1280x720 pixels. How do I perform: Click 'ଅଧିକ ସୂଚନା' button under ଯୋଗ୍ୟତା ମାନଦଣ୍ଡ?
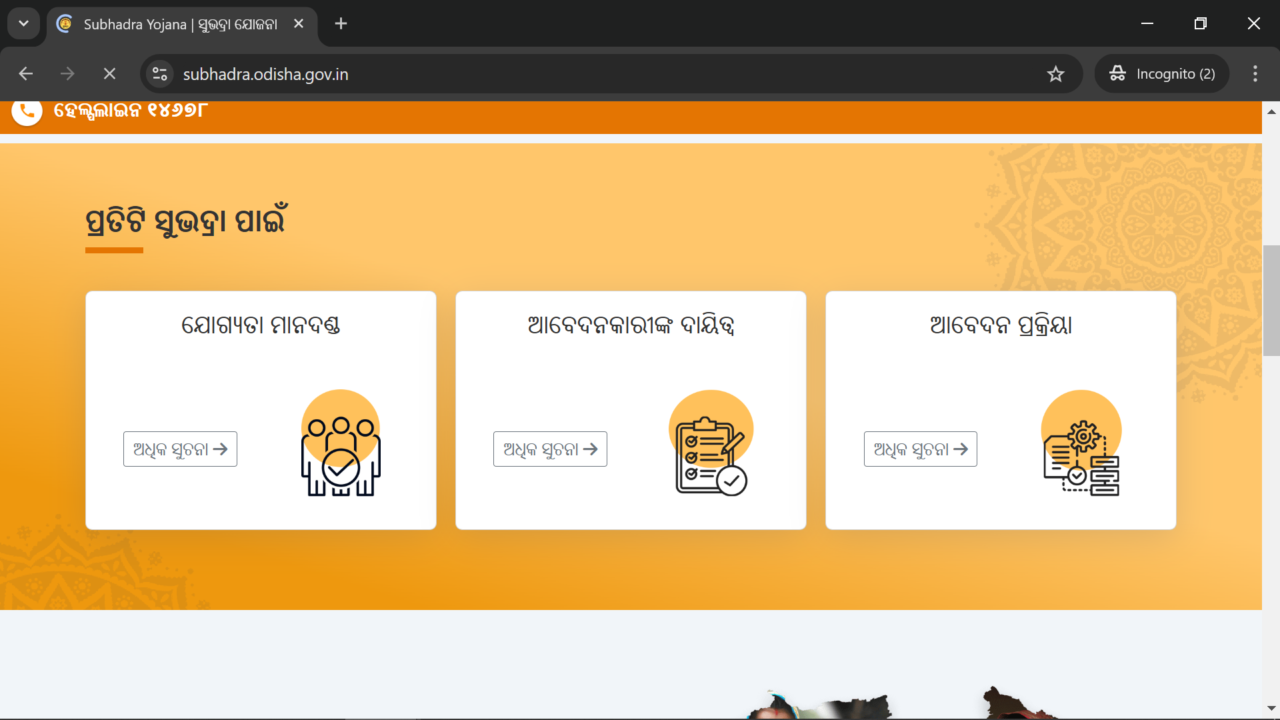pyautogui.click(x=180, y=449)
